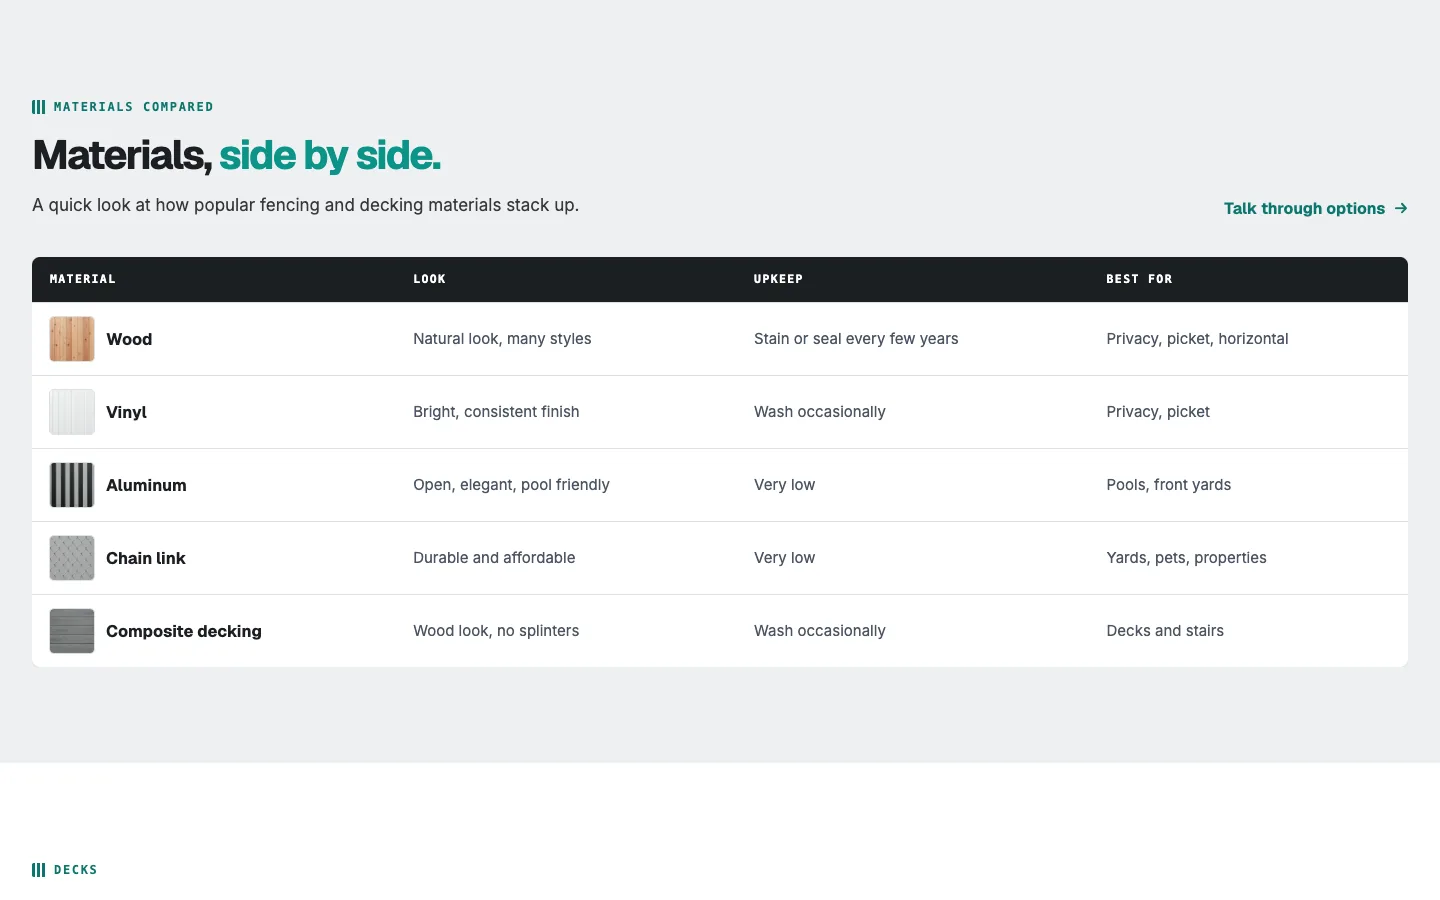Viewport: 1440px width, 900px height.
Task: Select the Aluminum row name
Action: click(x=146, y=485)
